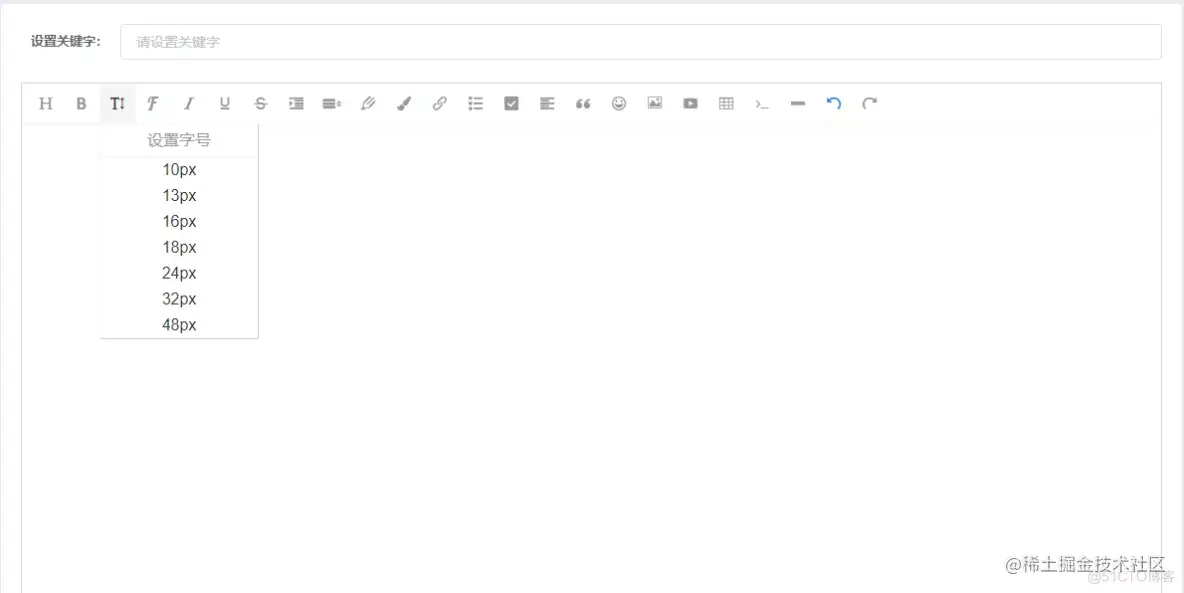The width and height of the screenshot is (1184, 593).
Task: Toggle bold formatting
Action: [82, 103]
